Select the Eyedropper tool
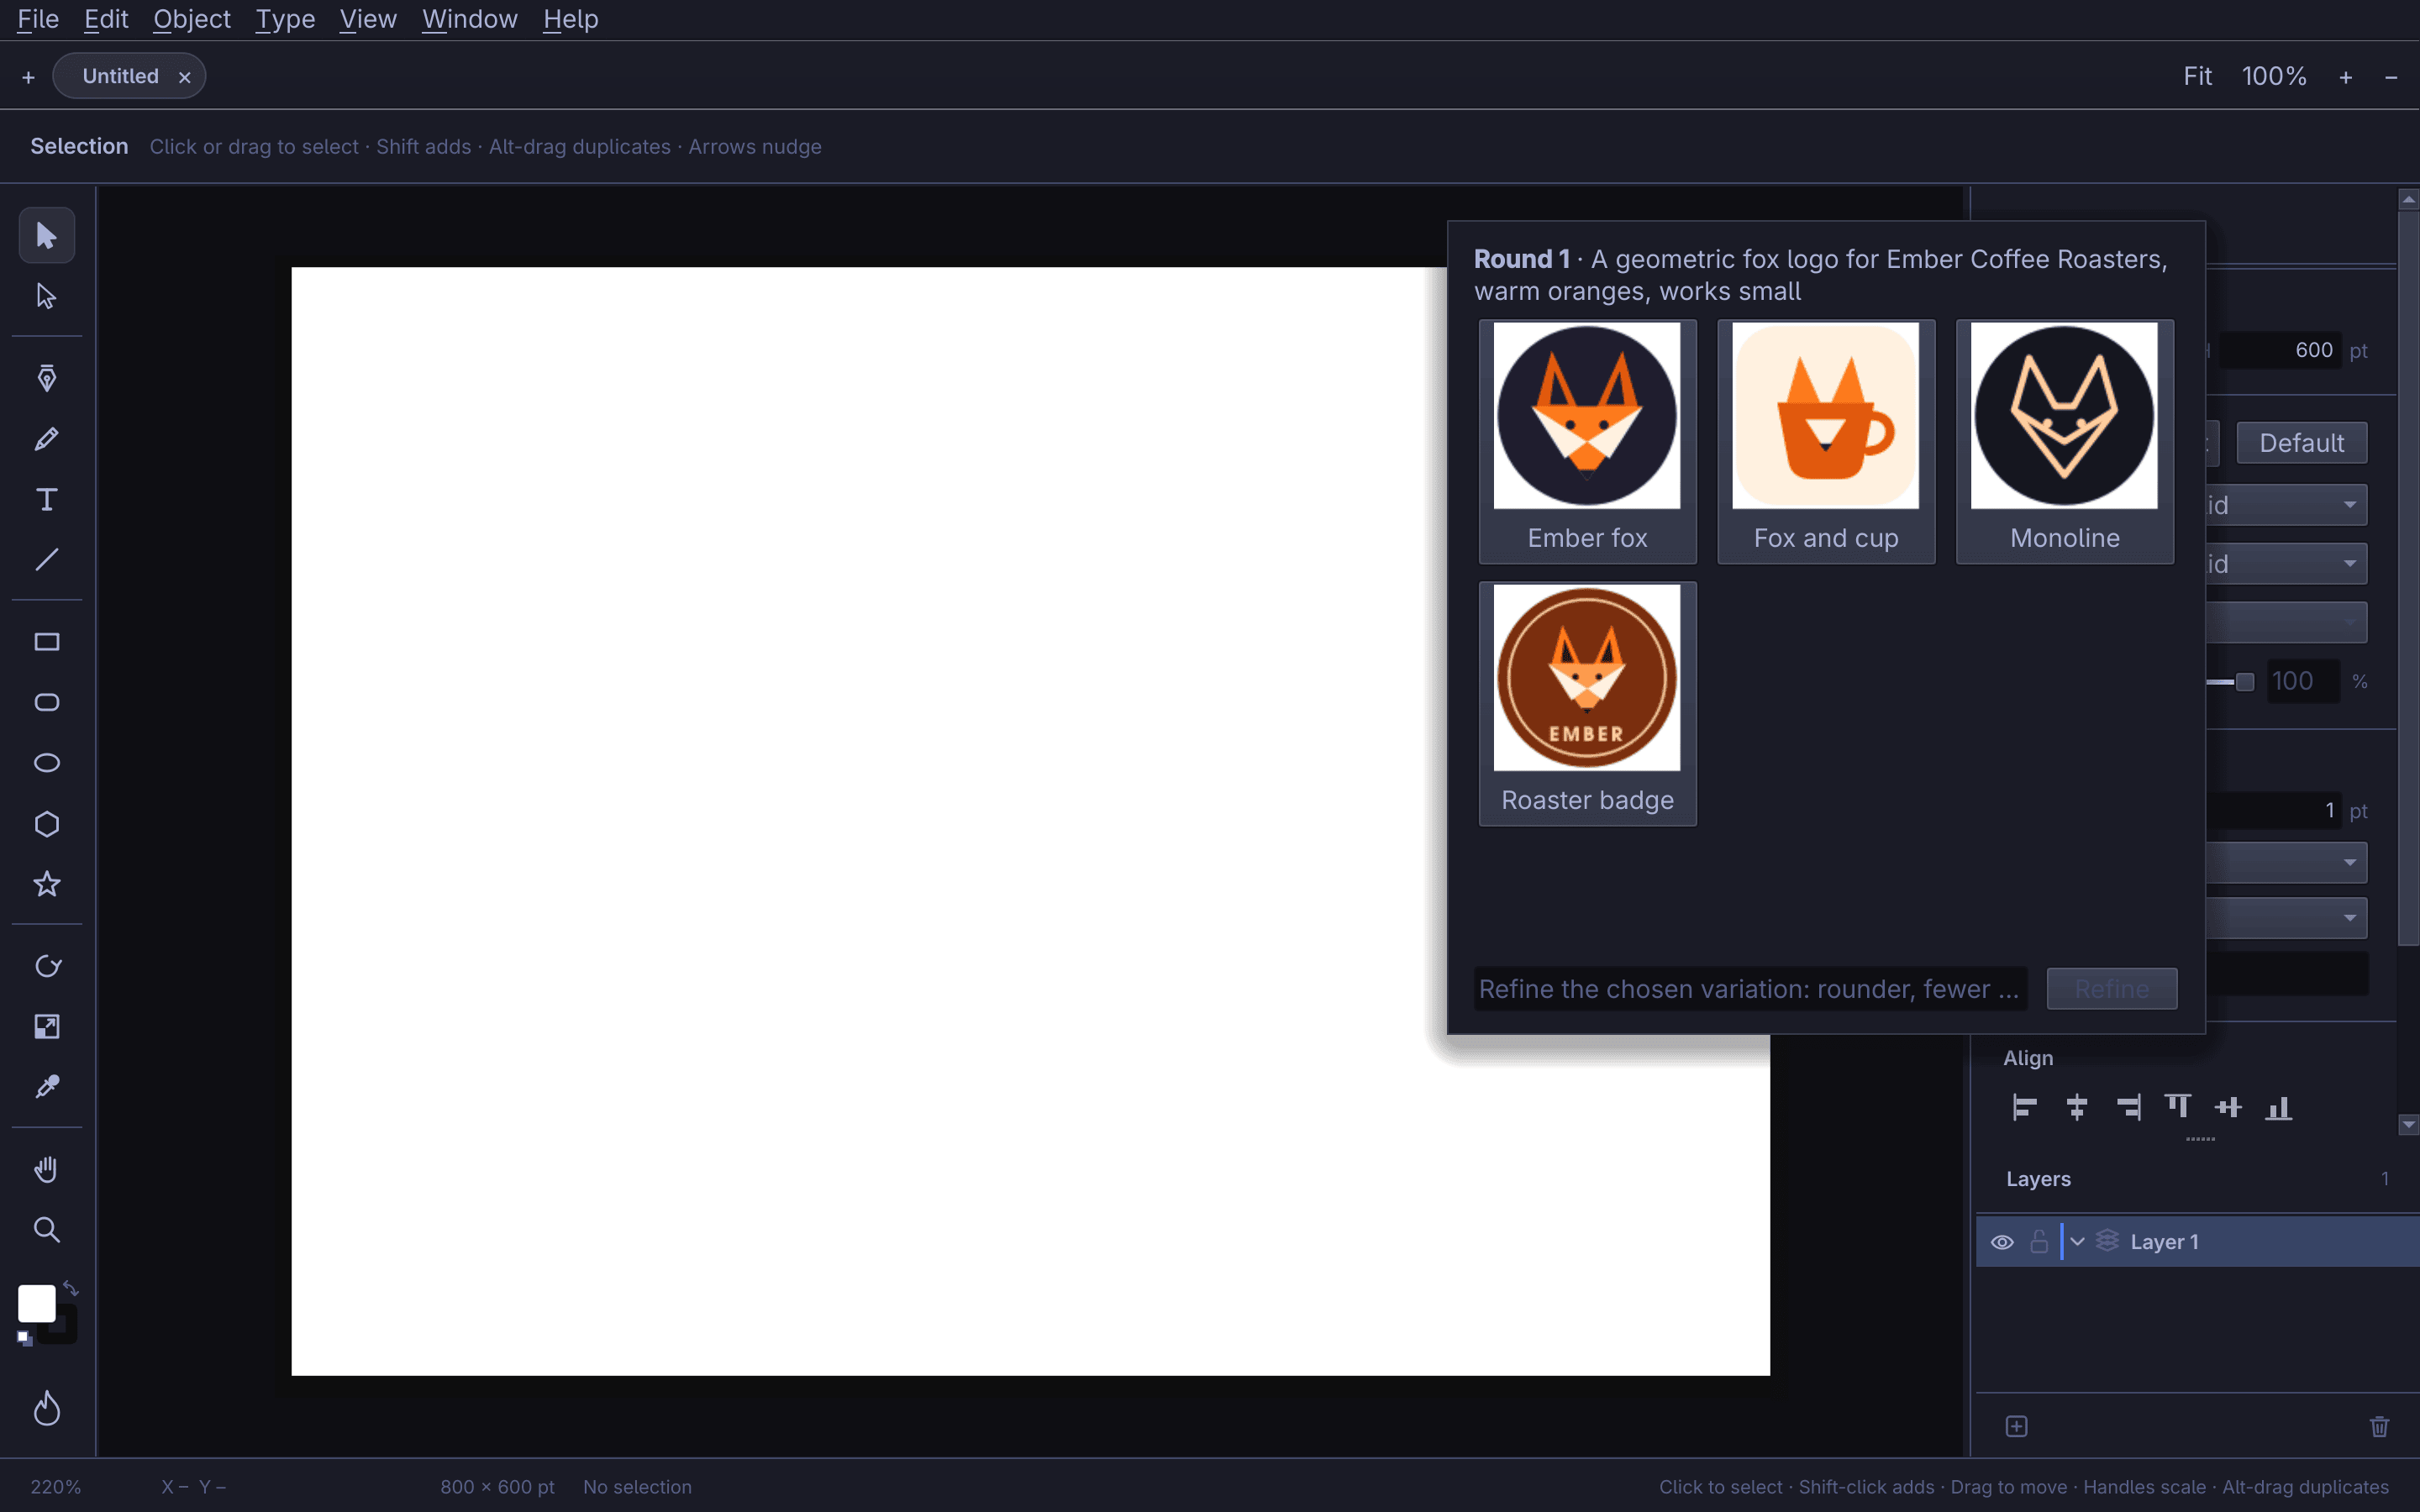The height and width of the screenshot is (1512, 2420). click(46, 1087)
